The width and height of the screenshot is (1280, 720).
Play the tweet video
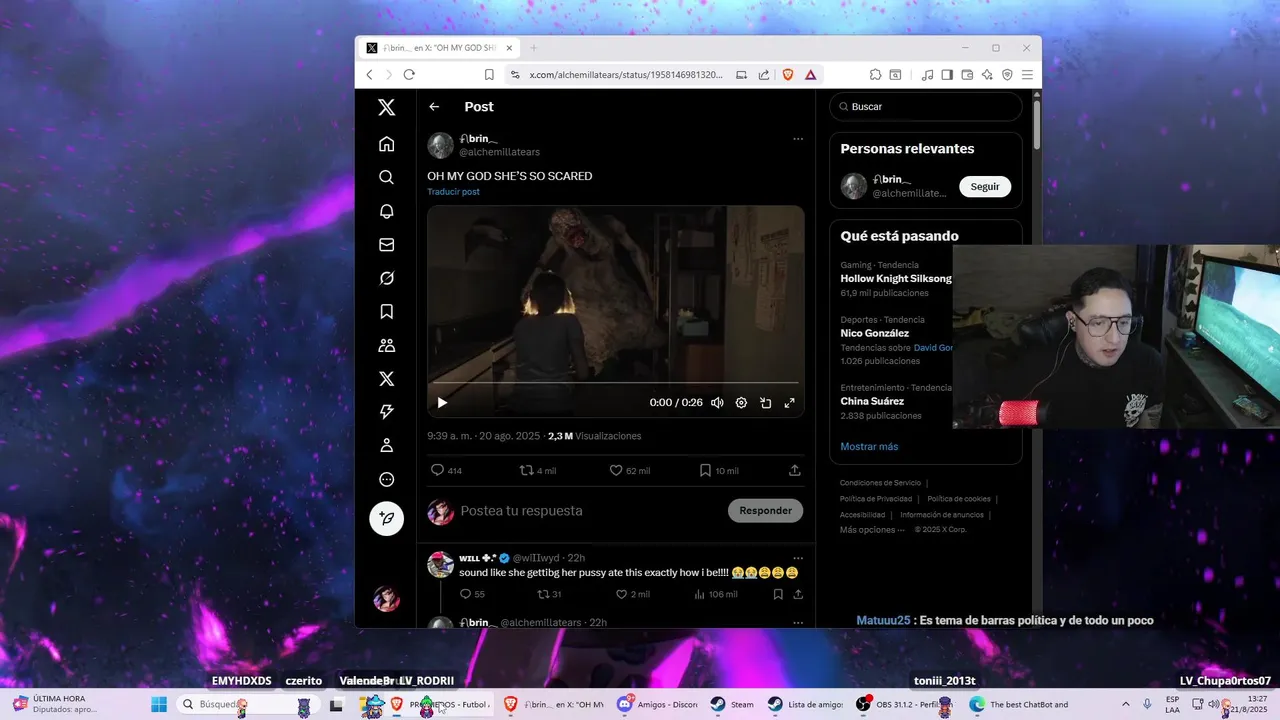442,403
